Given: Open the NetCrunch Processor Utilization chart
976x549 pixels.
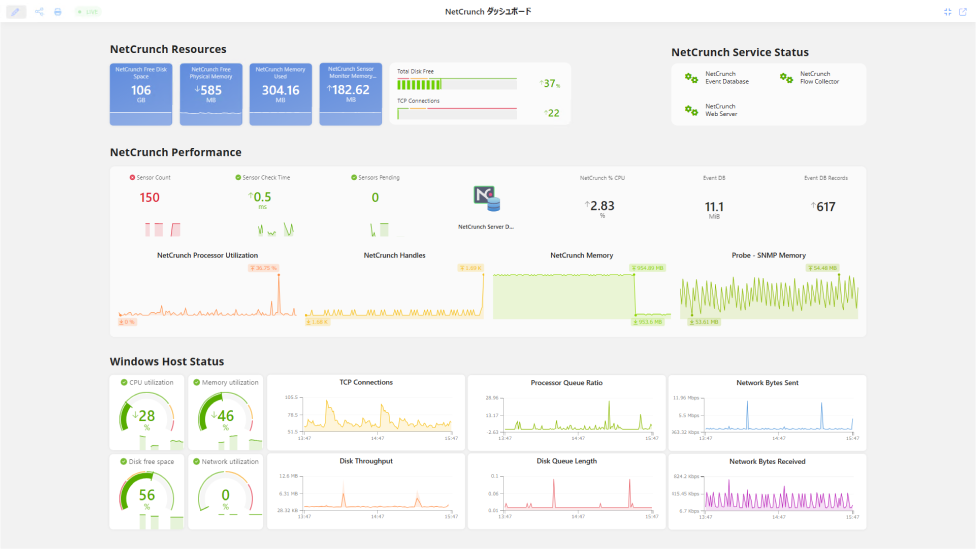Looking at the screenshot, I should [x=207, y=289].
